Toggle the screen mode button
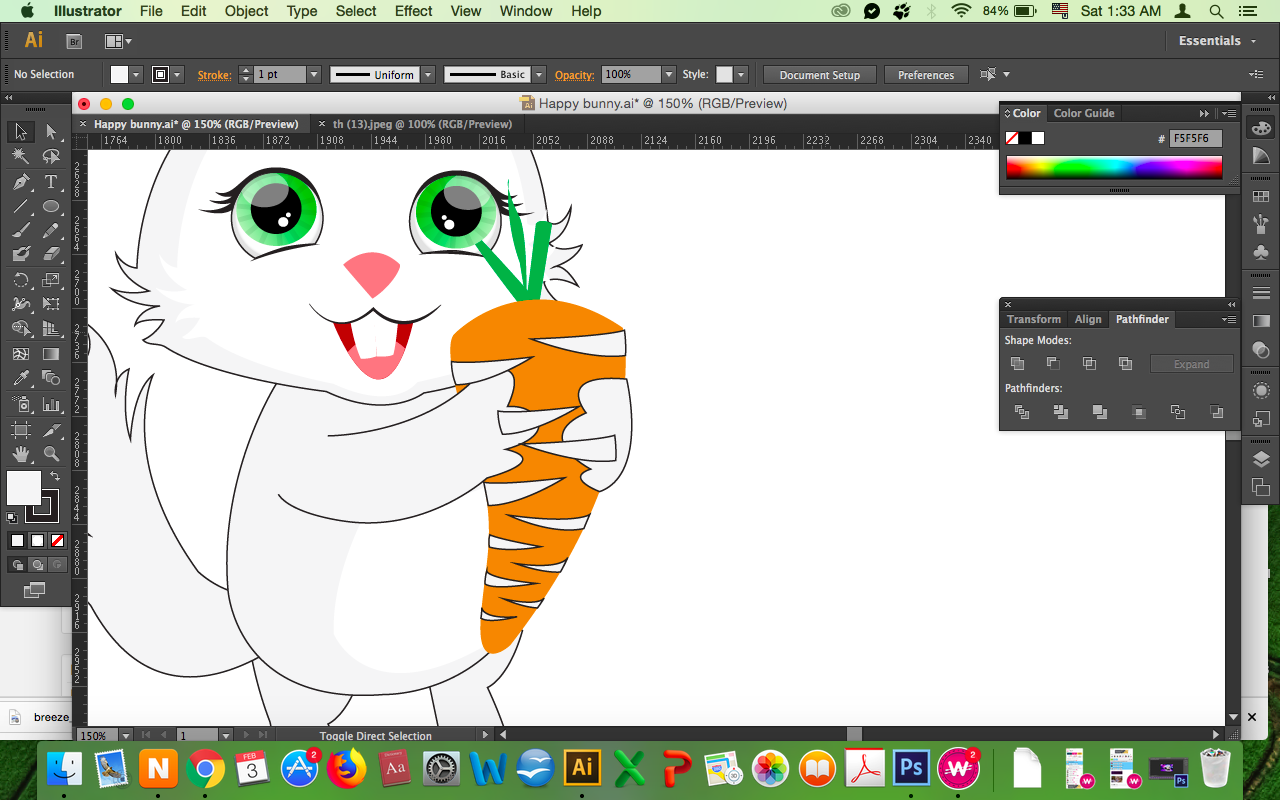 (x=35, y=591)
